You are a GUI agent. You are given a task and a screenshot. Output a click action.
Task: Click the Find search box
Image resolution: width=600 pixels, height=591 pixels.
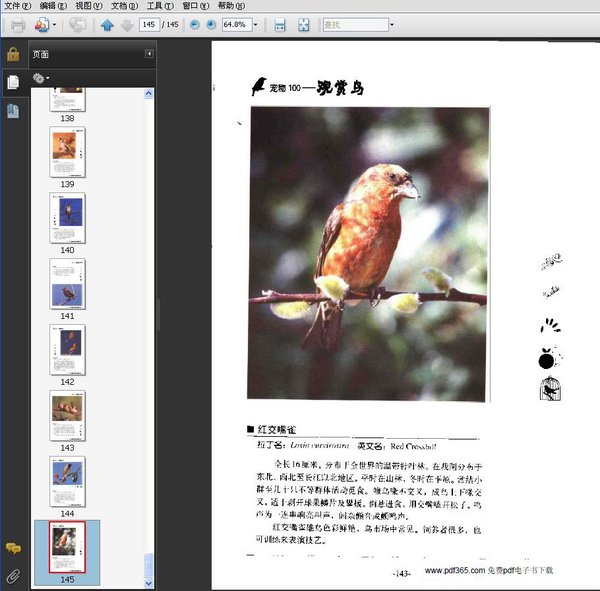355,25
